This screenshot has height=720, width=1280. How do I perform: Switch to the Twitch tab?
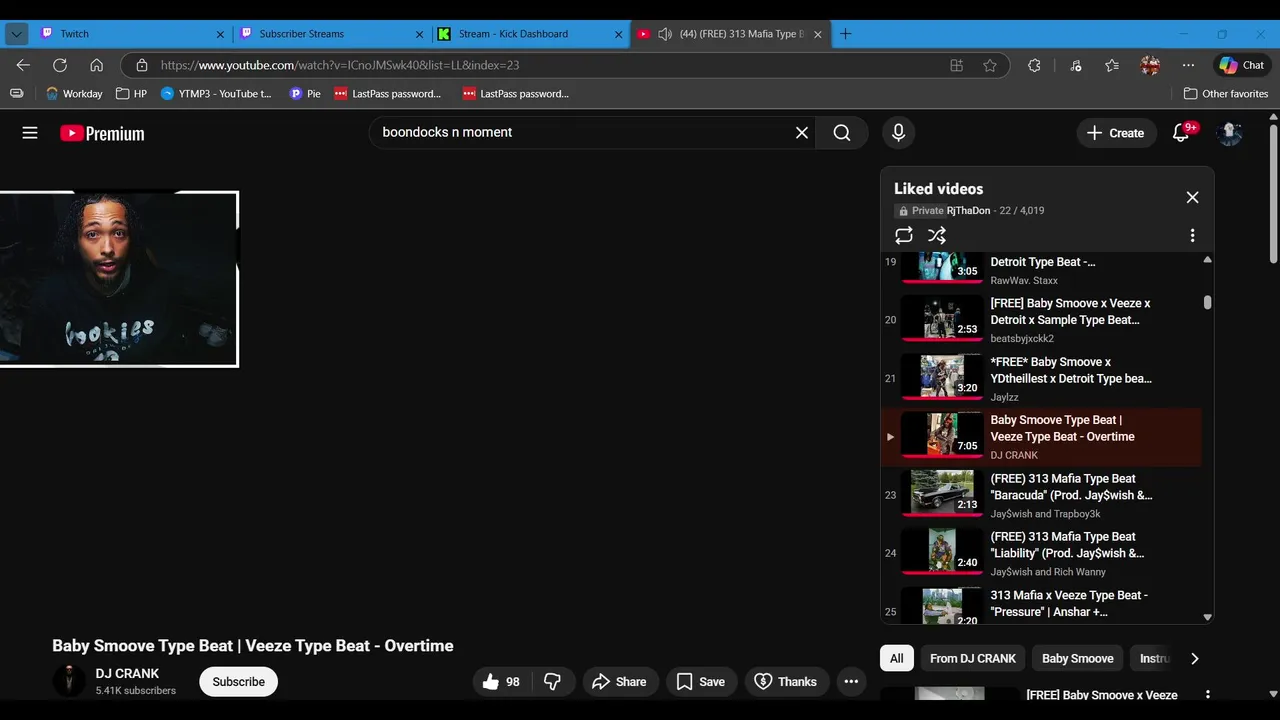click(131, 34)
